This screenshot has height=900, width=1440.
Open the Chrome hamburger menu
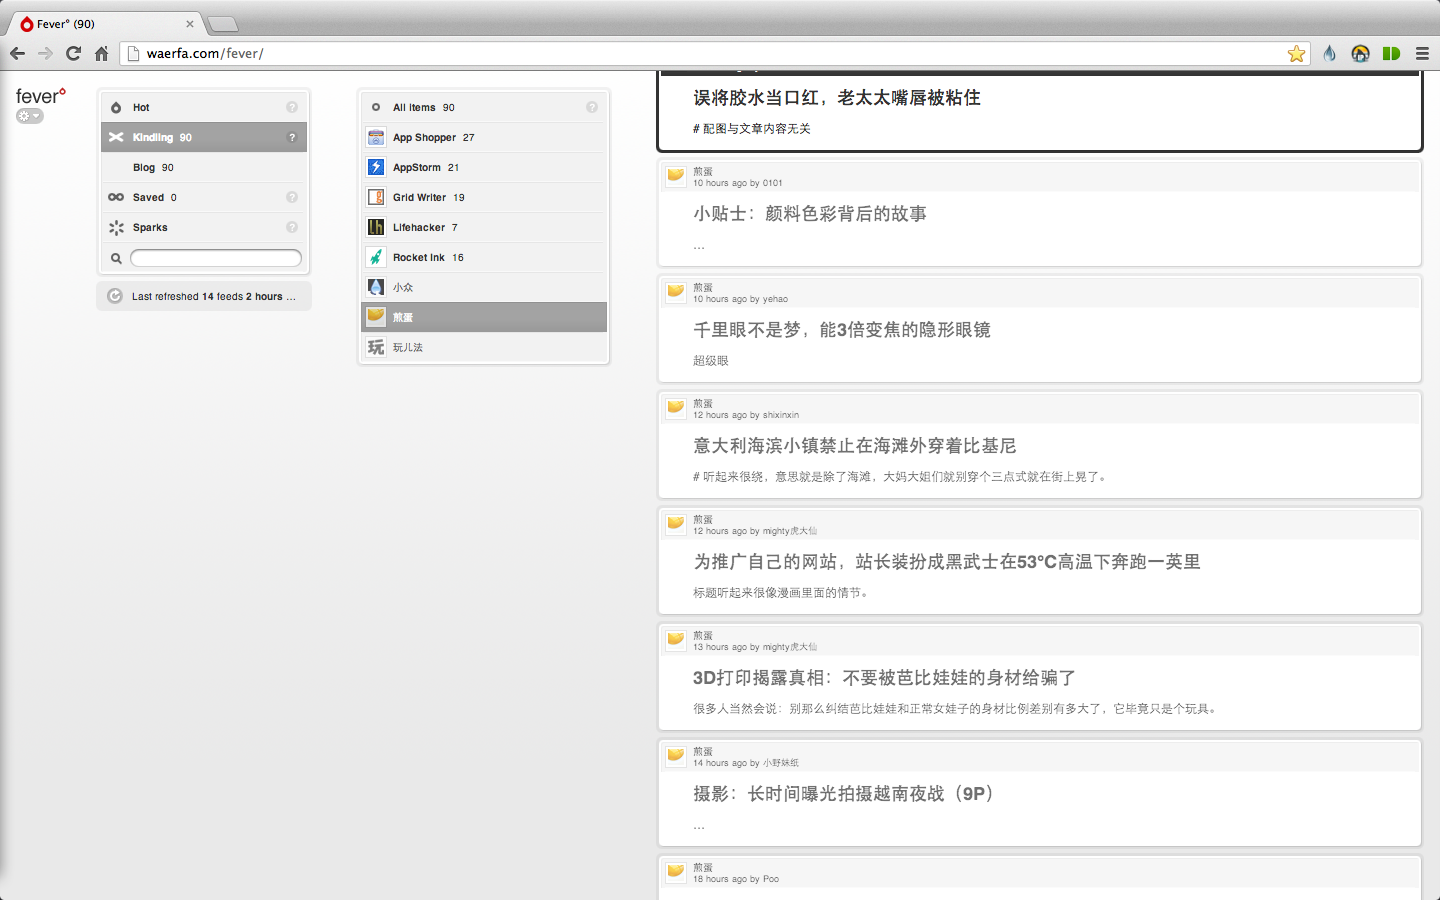click(1422, 54)
